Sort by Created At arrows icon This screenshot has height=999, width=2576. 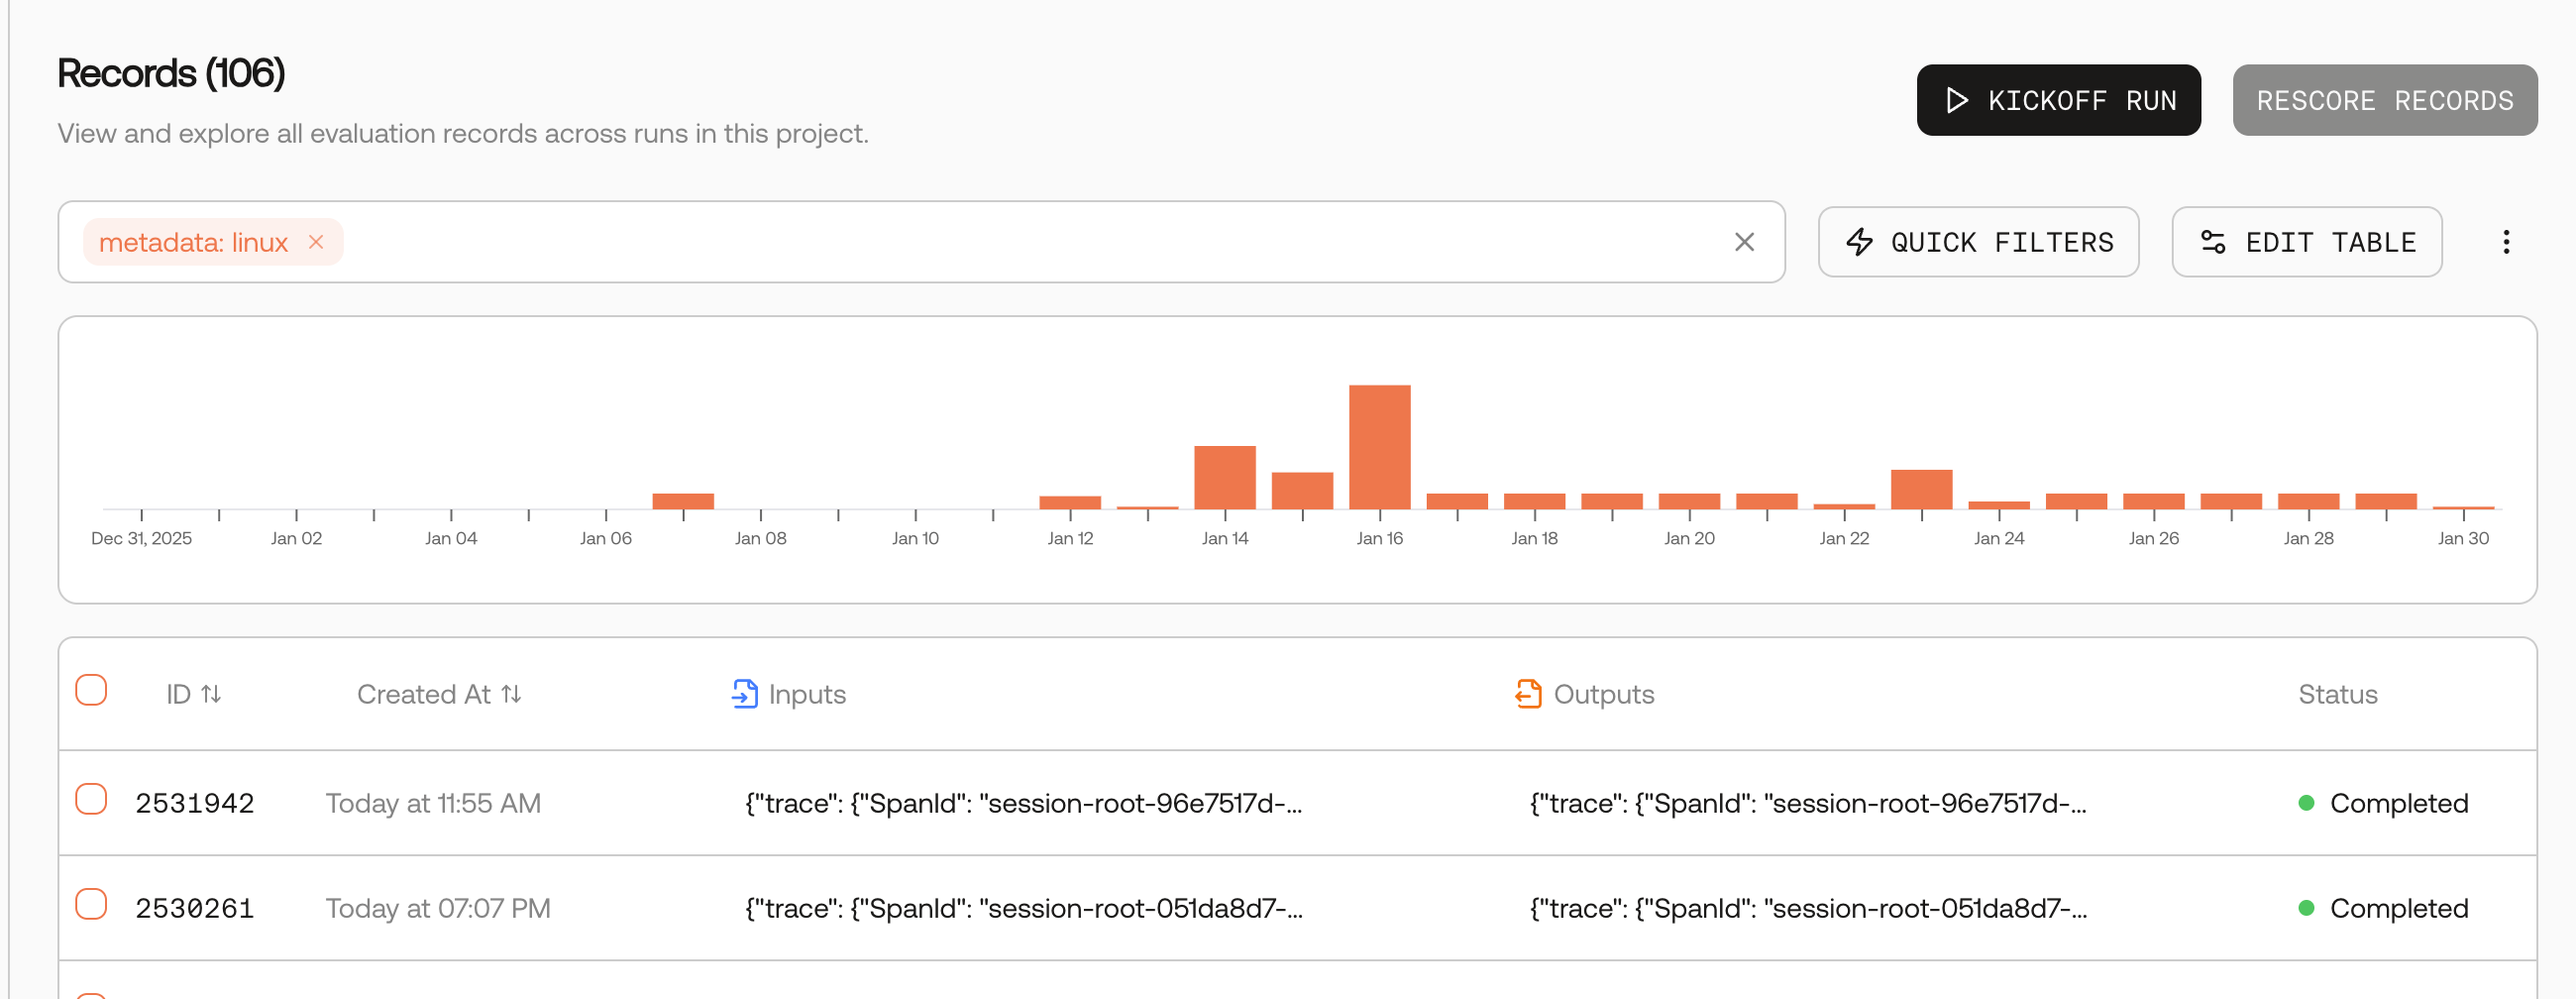[511, 694]
